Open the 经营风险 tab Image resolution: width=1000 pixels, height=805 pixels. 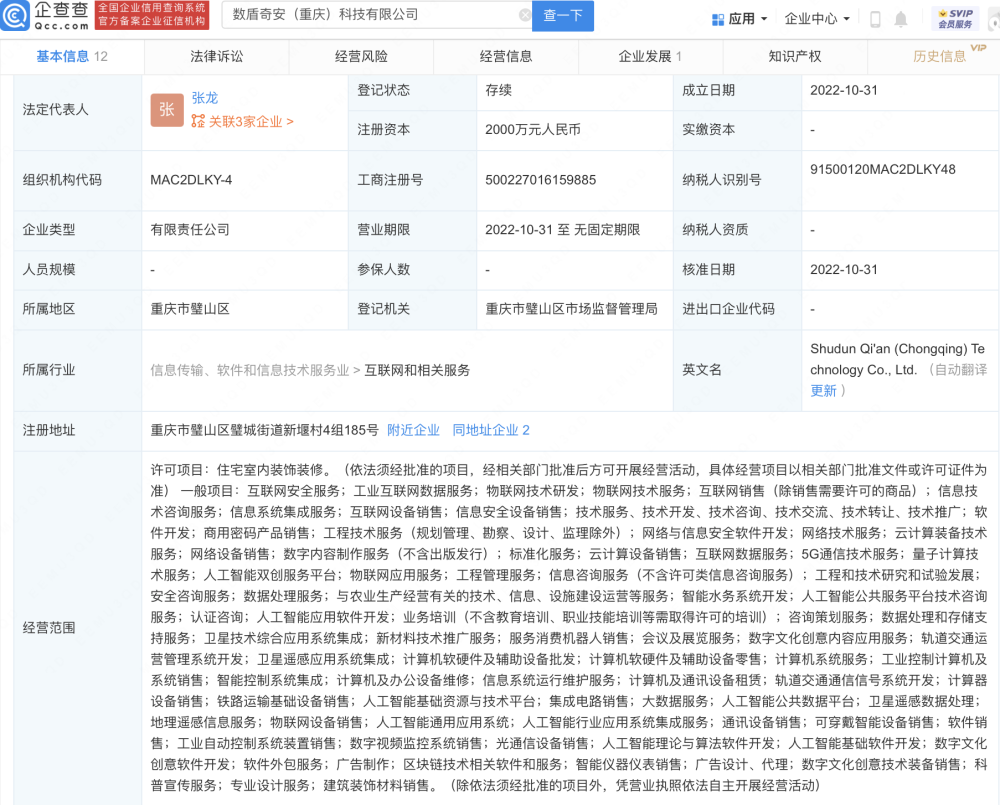point(362,57)
